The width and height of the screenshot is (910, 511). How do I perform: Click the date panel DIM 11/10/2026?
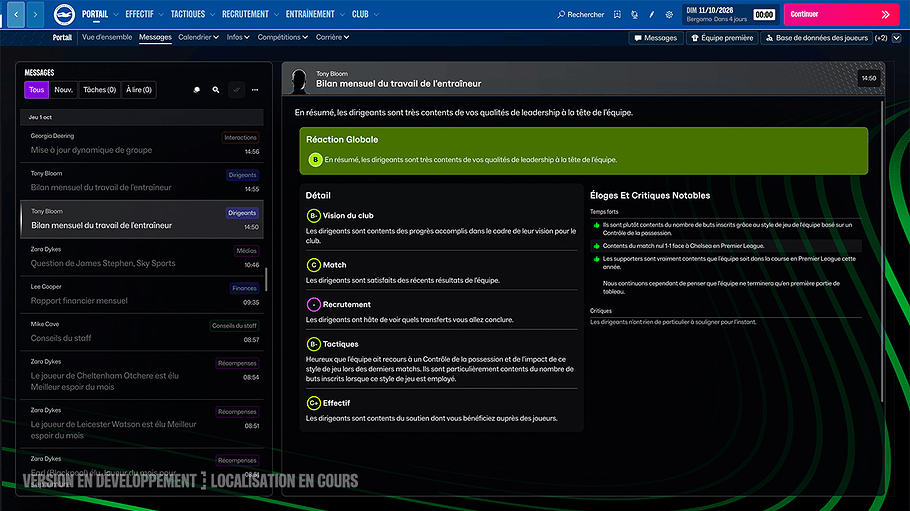pyautogui.click(x=717, y=15)
